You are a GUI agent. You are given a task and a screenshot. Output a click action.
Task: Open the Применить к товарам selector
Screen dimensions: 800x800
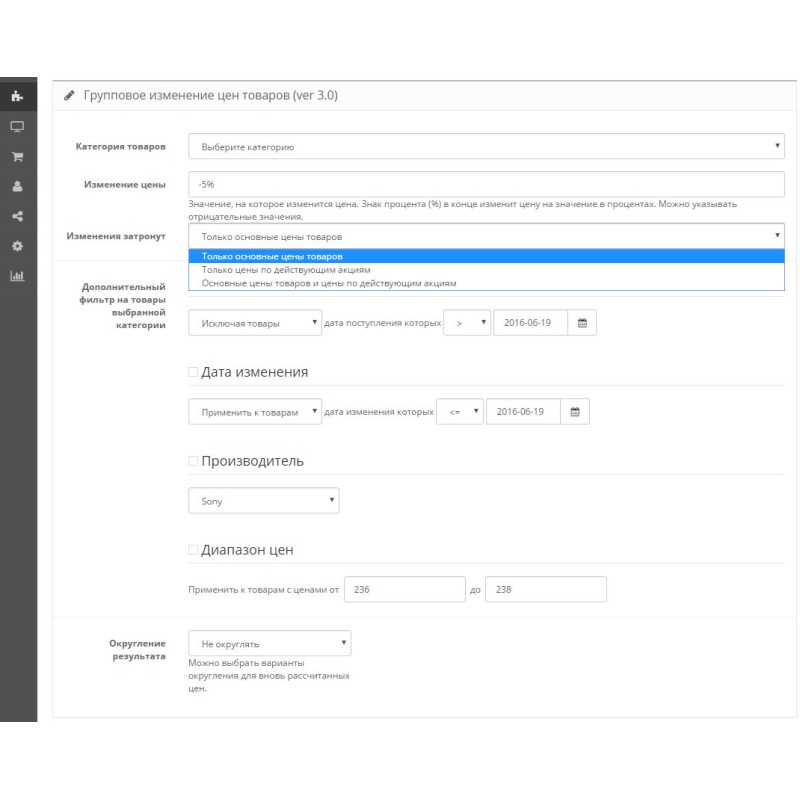[x=254, y=412]
